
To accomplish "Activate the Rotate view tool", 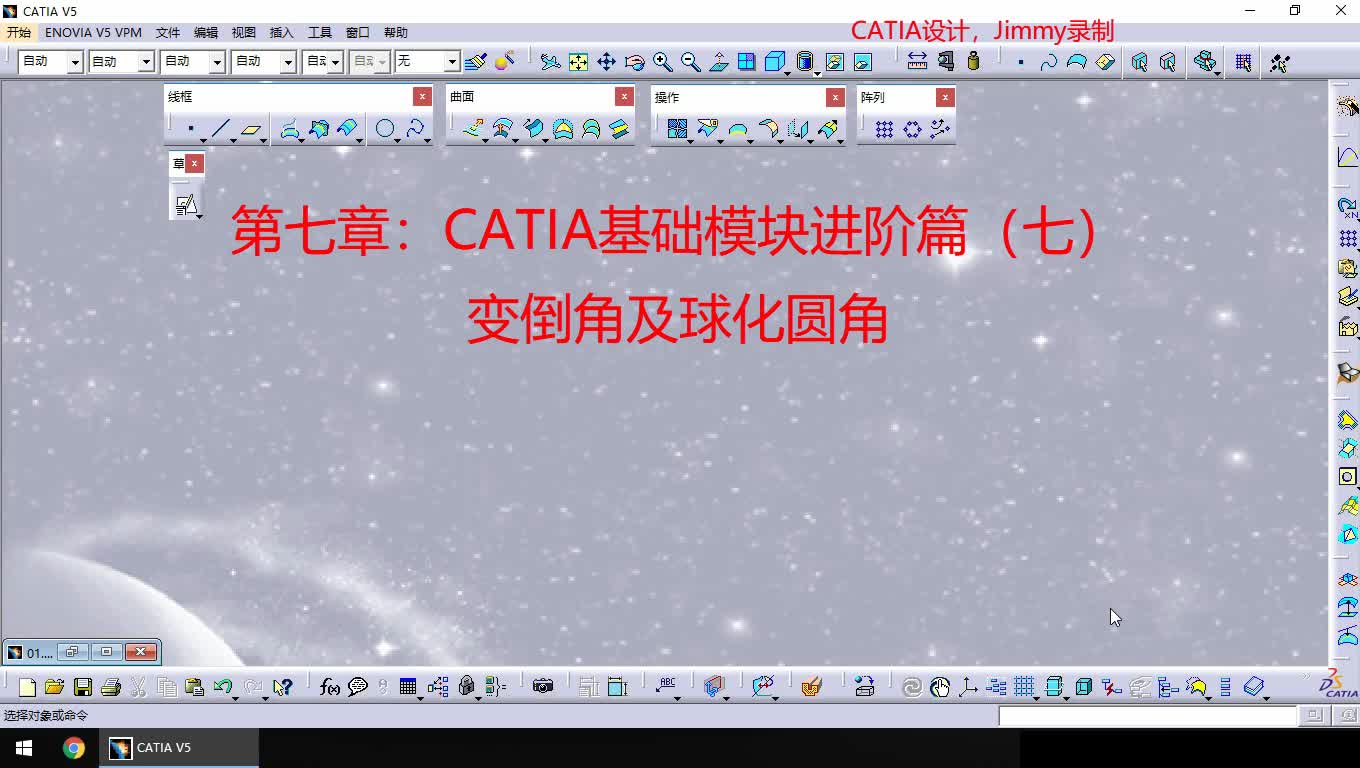I will [634, 62].
